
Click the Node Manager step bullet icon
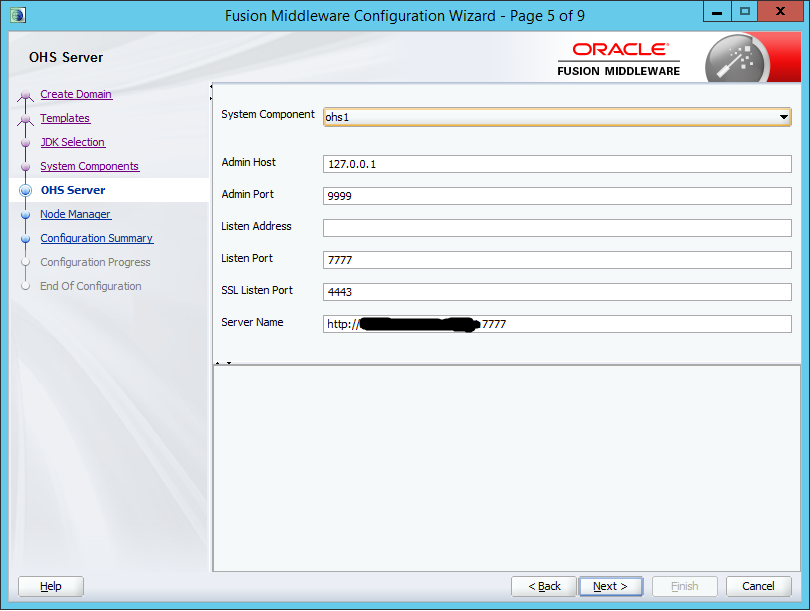click(25, 214)
